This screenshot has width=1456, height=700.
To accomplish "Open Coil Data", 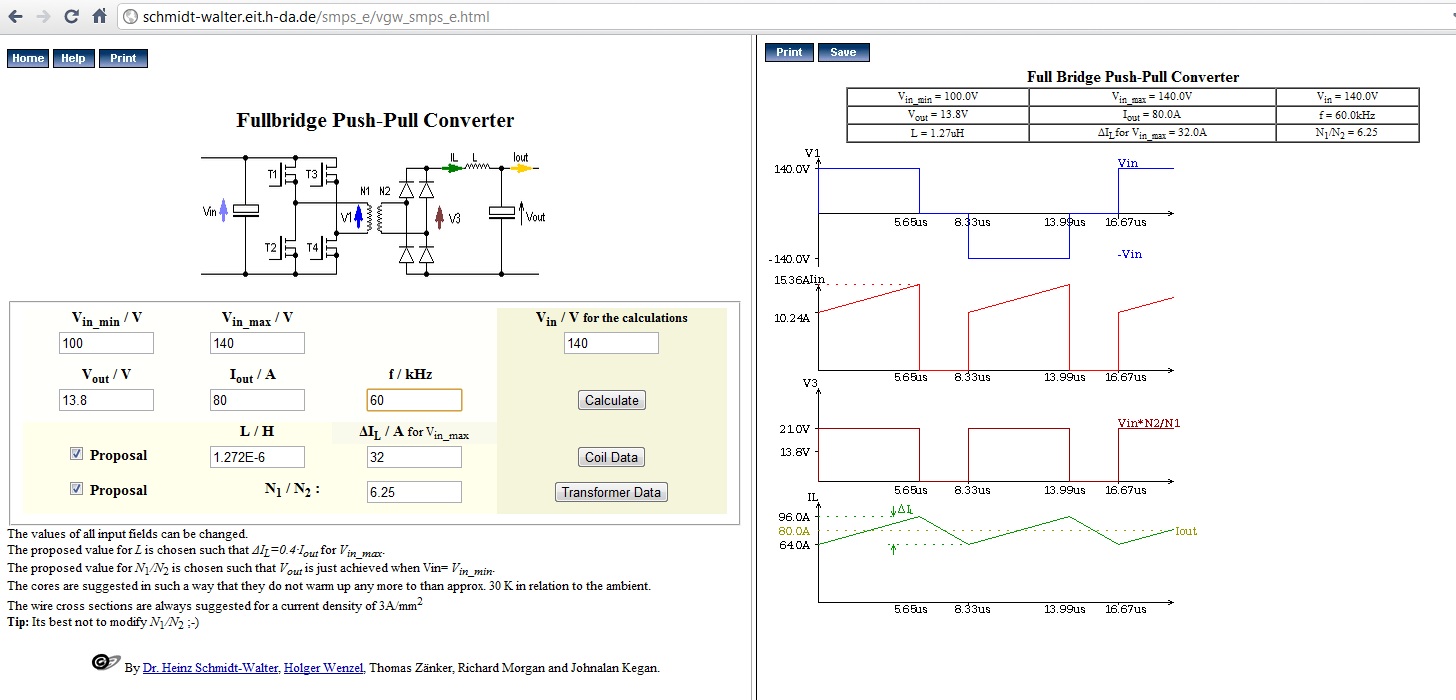I will (611, 457).
